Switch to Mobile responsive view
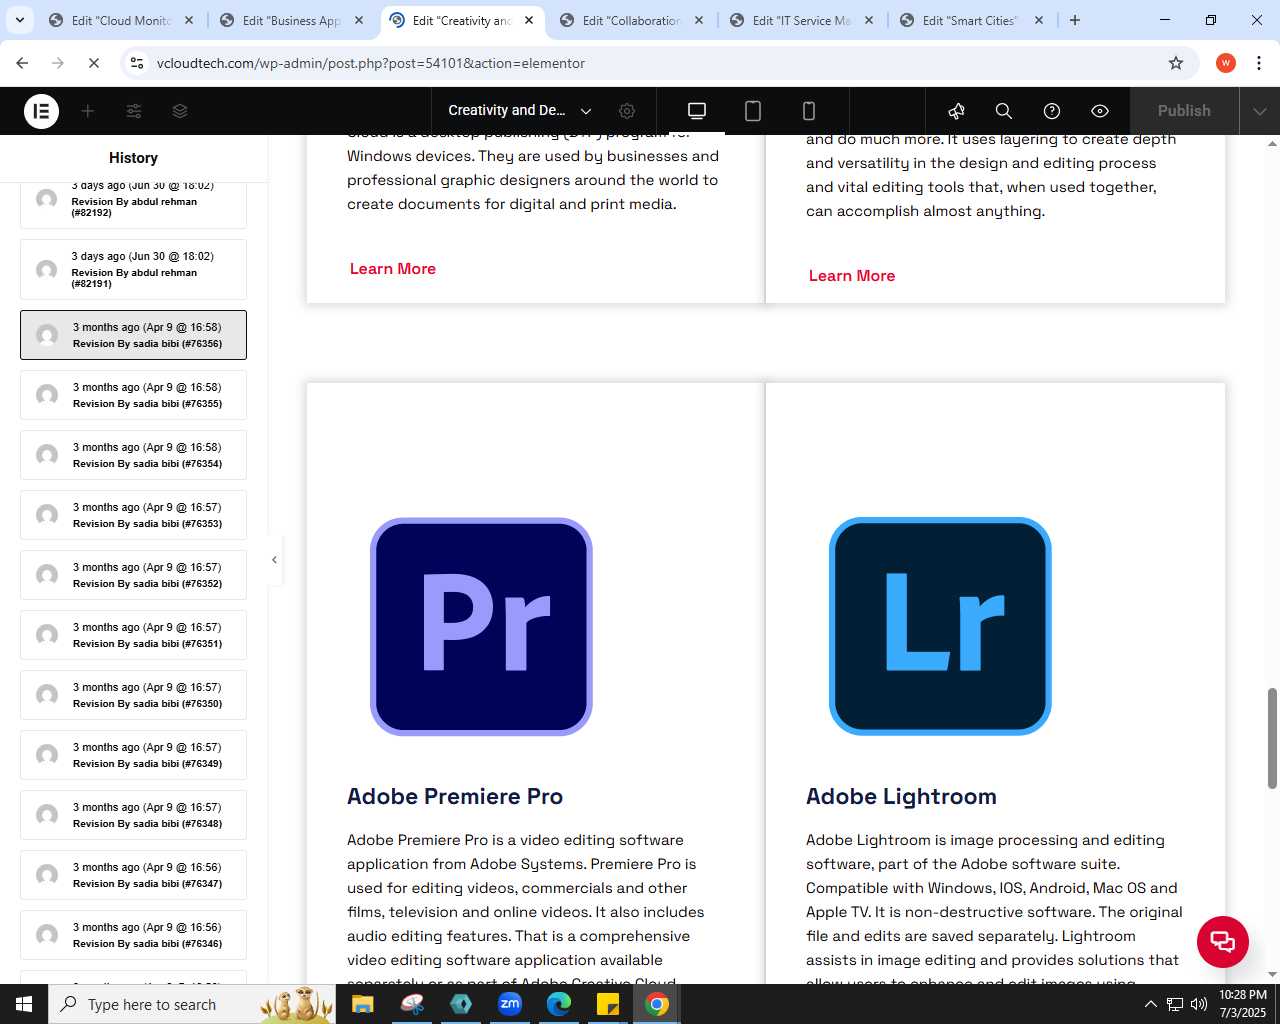The width and height of the screenshot is (1280, 1024). point(809,111)
